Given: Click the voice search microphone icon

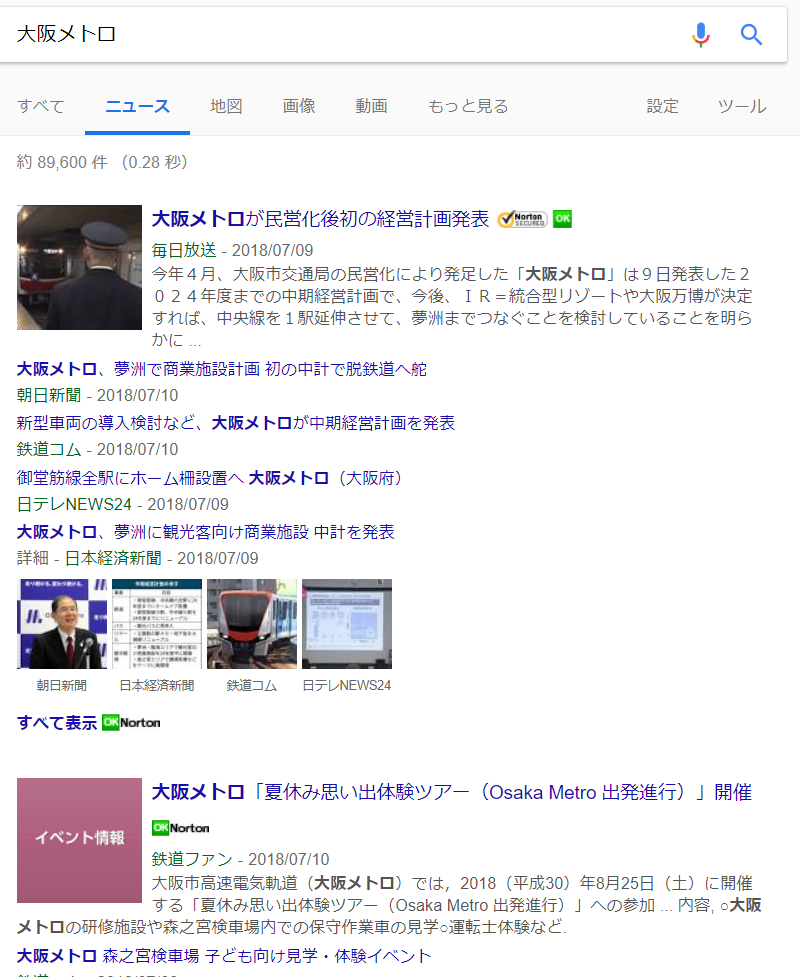Looking at the screenshot, I should (701, 35).
